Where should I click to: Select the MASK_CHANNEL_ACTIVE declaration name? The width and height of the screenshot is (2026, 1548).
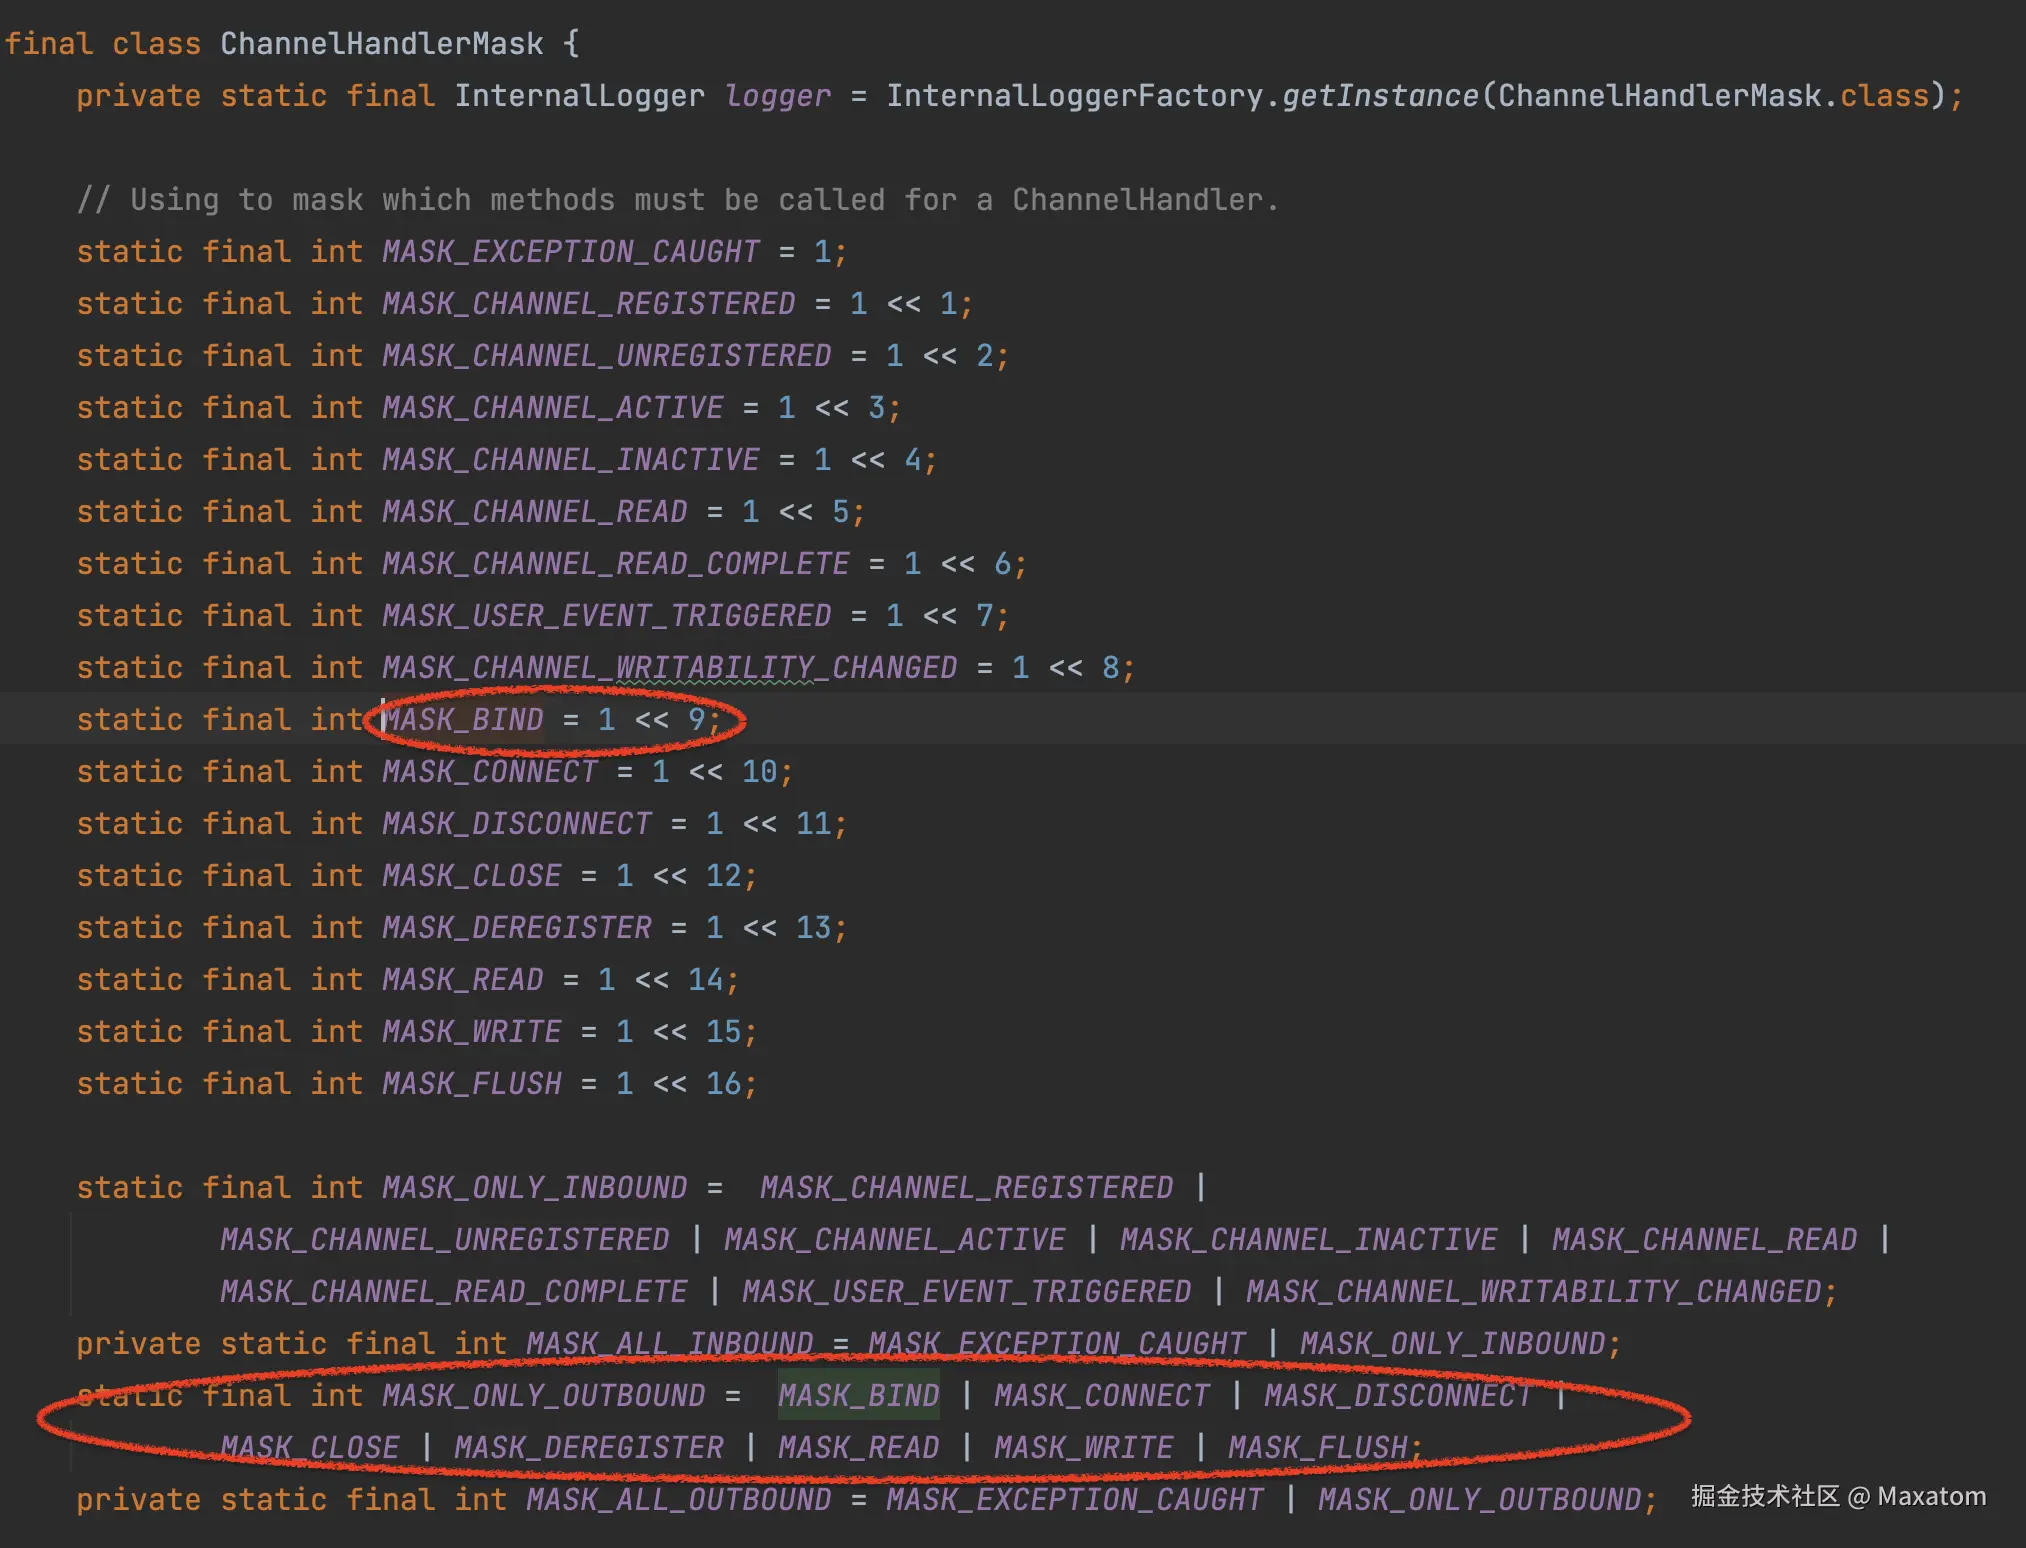(x=552, y=408)
